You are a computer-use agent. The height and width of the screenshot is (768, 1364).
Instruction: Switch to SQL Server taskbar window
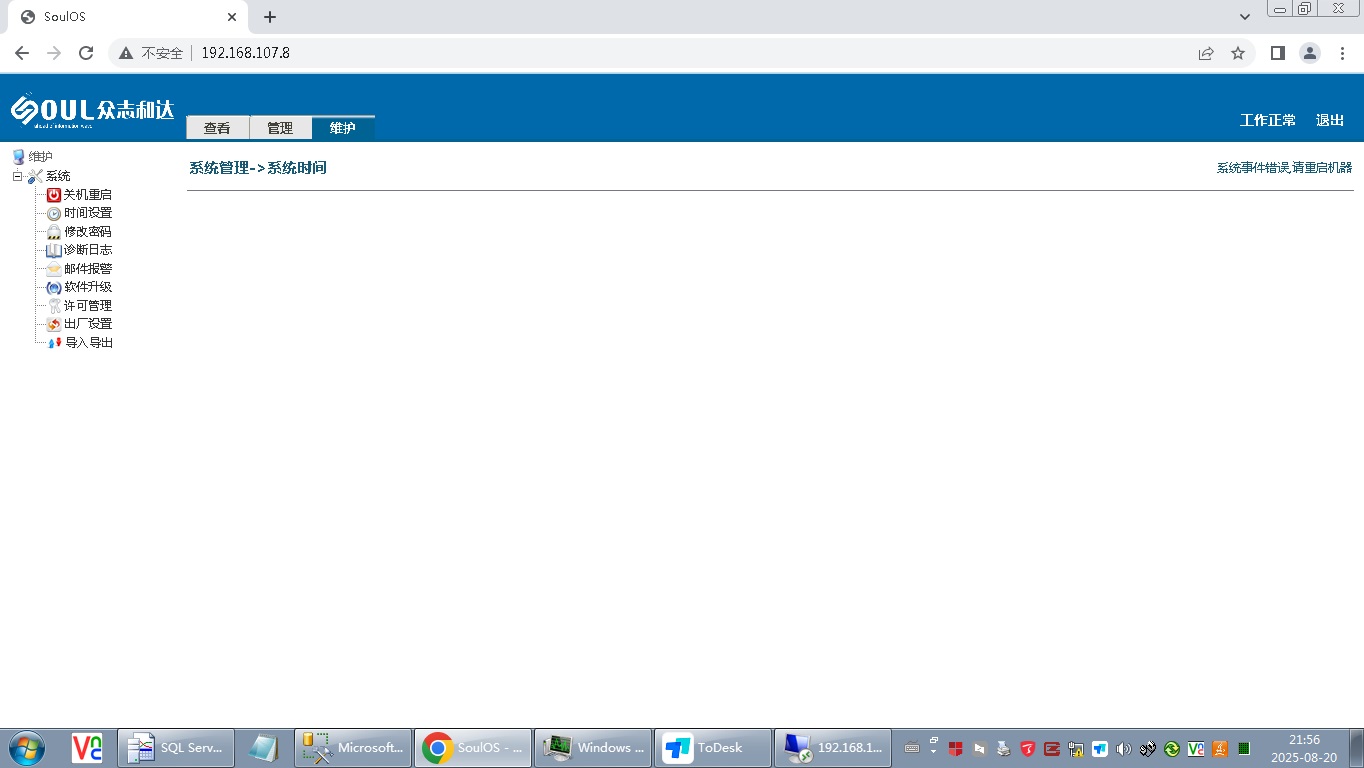[176, 747]
